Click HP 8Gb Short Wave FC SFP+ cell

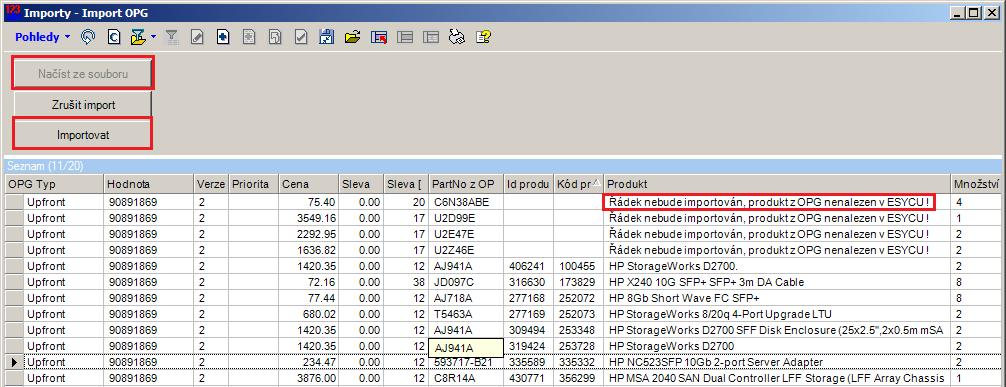click(x=776, y=298)
